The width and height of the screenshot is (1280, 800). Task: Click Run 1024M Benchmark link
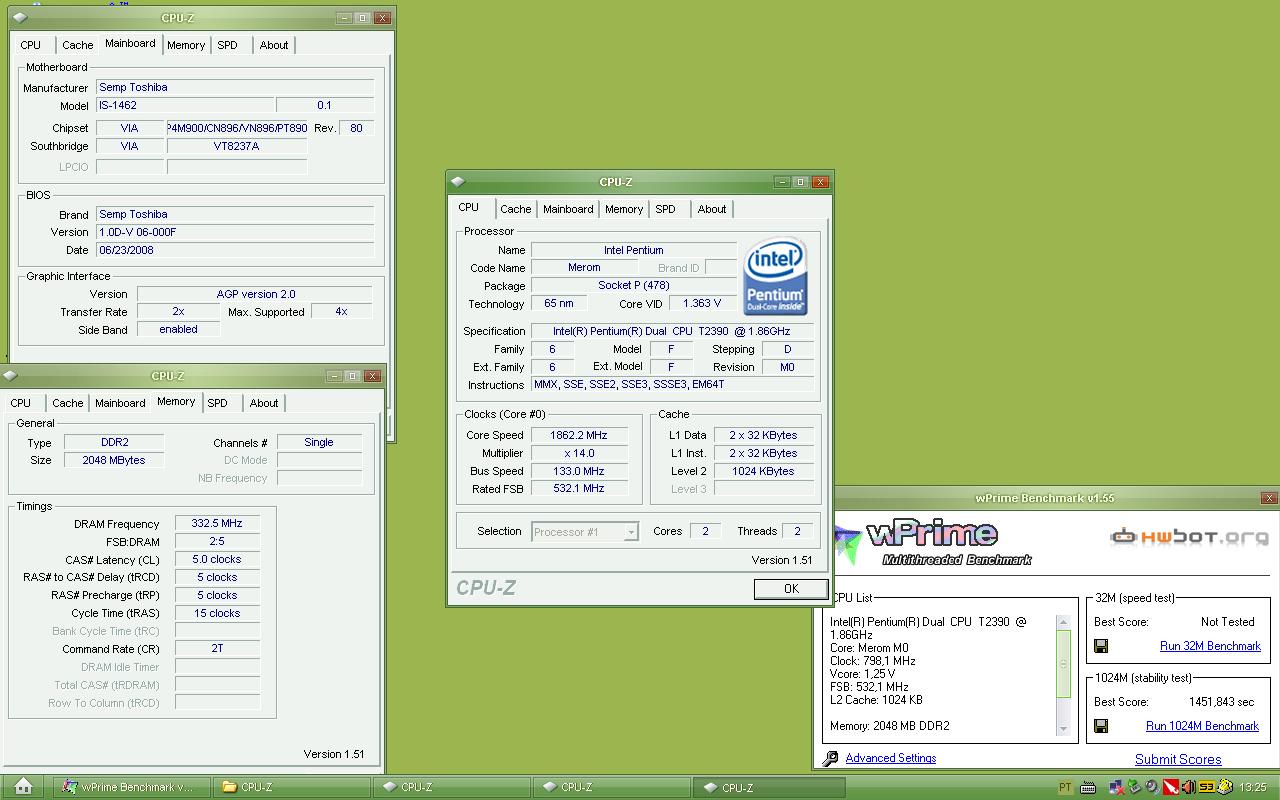(1202, 726)
